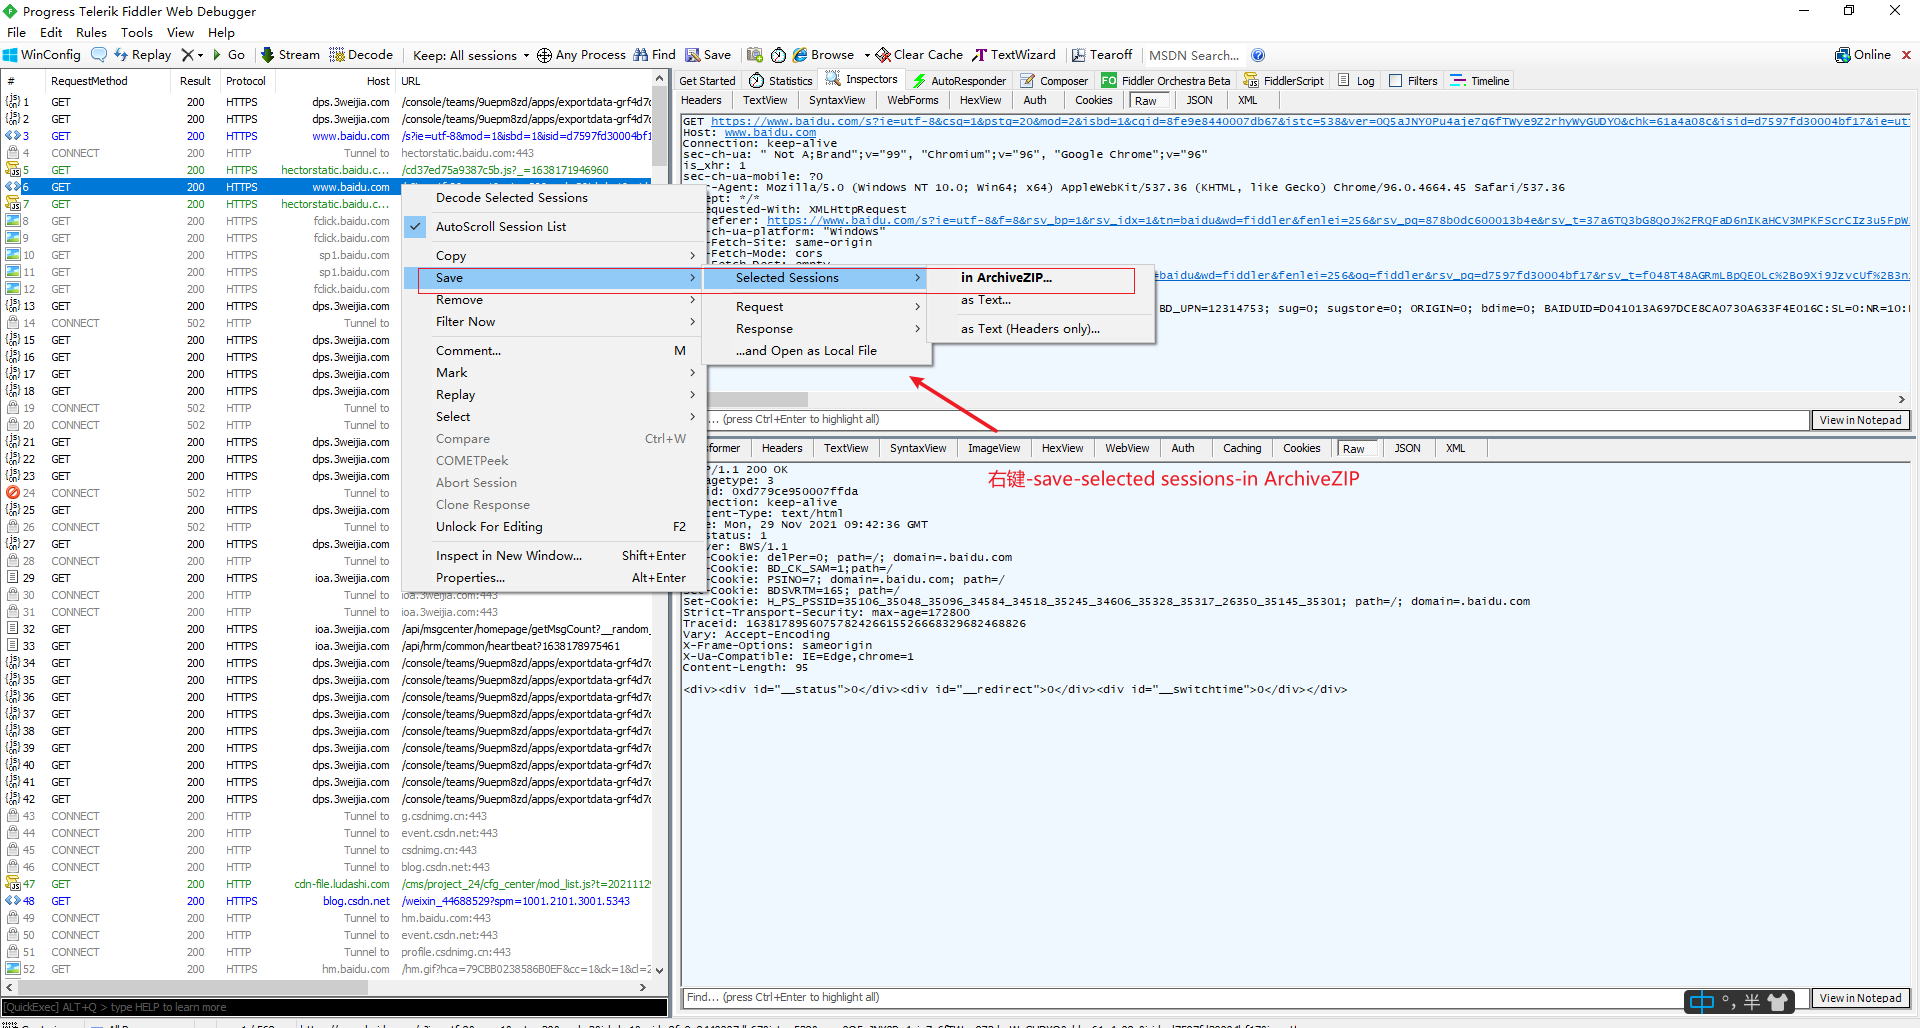Open the Keep: All sessions dropdown
The width and height of the screenshot is (1920, 1028).
click(470, 55)
